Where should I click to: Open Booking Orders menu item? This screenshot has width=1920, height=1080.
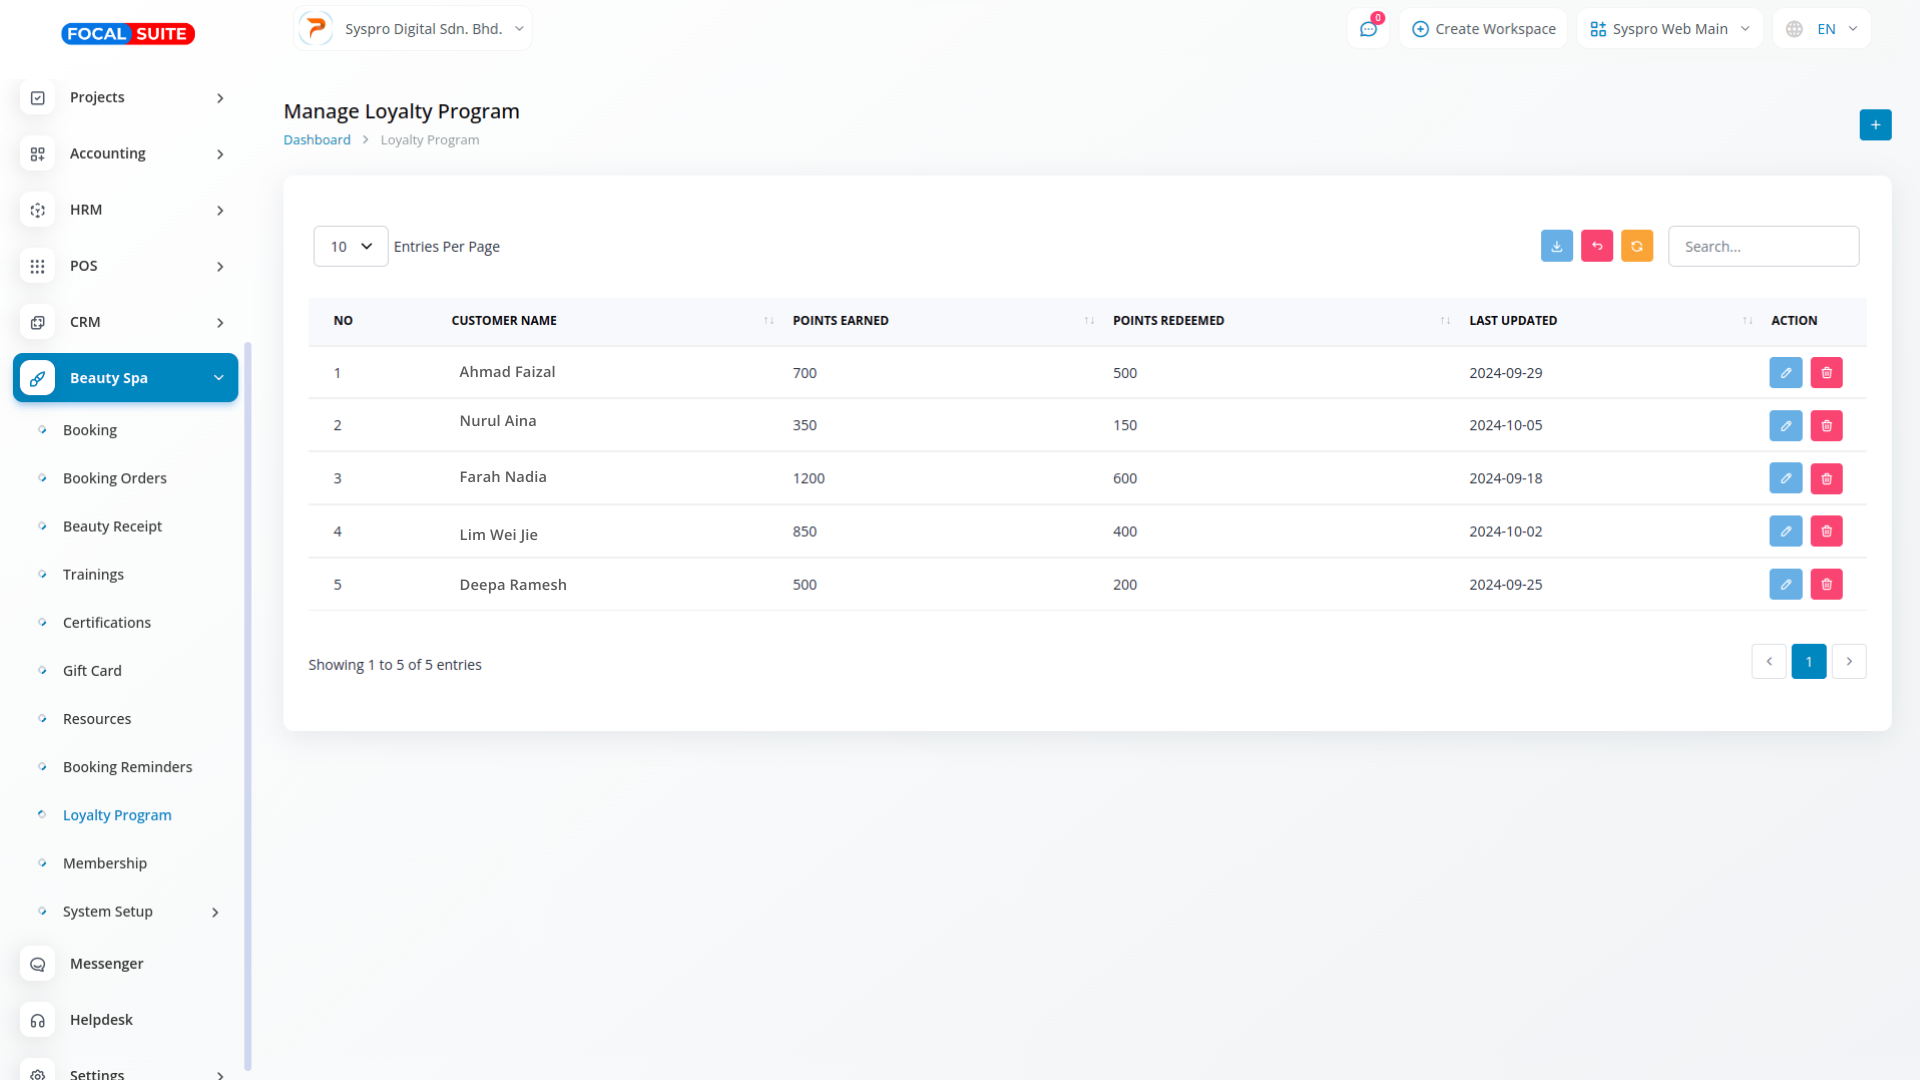coord(115,478)
